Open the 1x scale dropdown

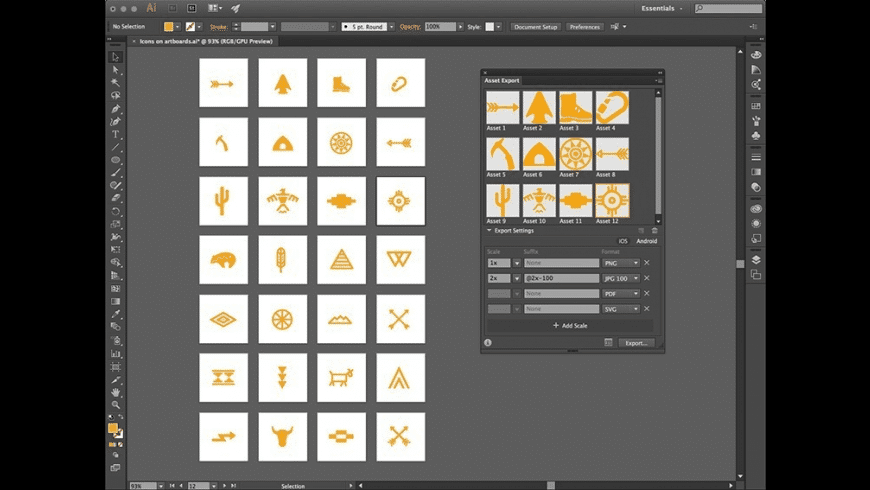pos(517,263)
